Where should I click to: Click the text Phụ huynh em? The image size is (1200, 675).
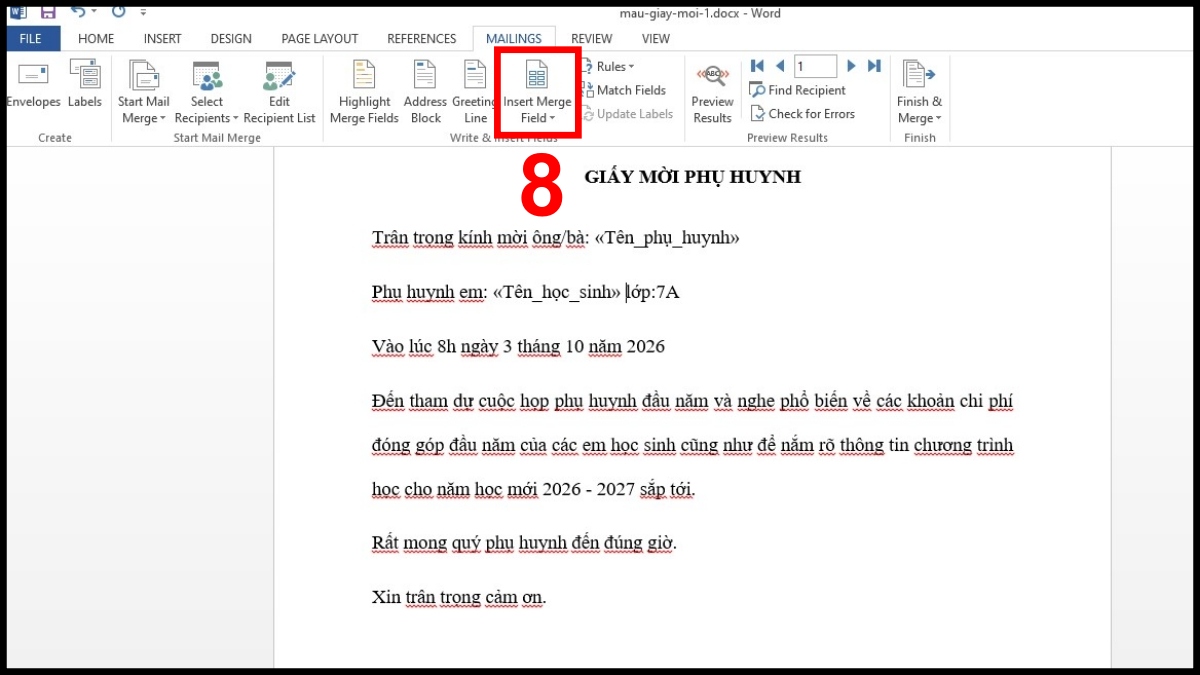coord(429,292)
